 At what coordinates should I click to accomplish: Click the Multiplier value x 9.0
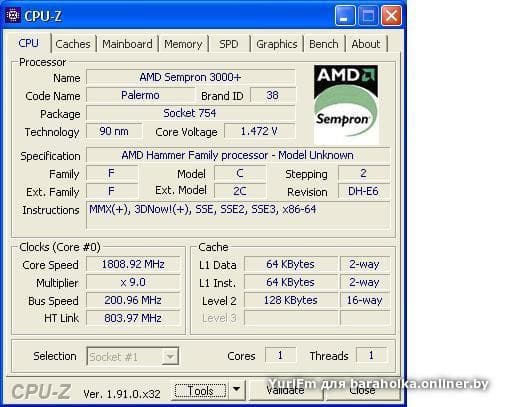[x=133, y=282]
